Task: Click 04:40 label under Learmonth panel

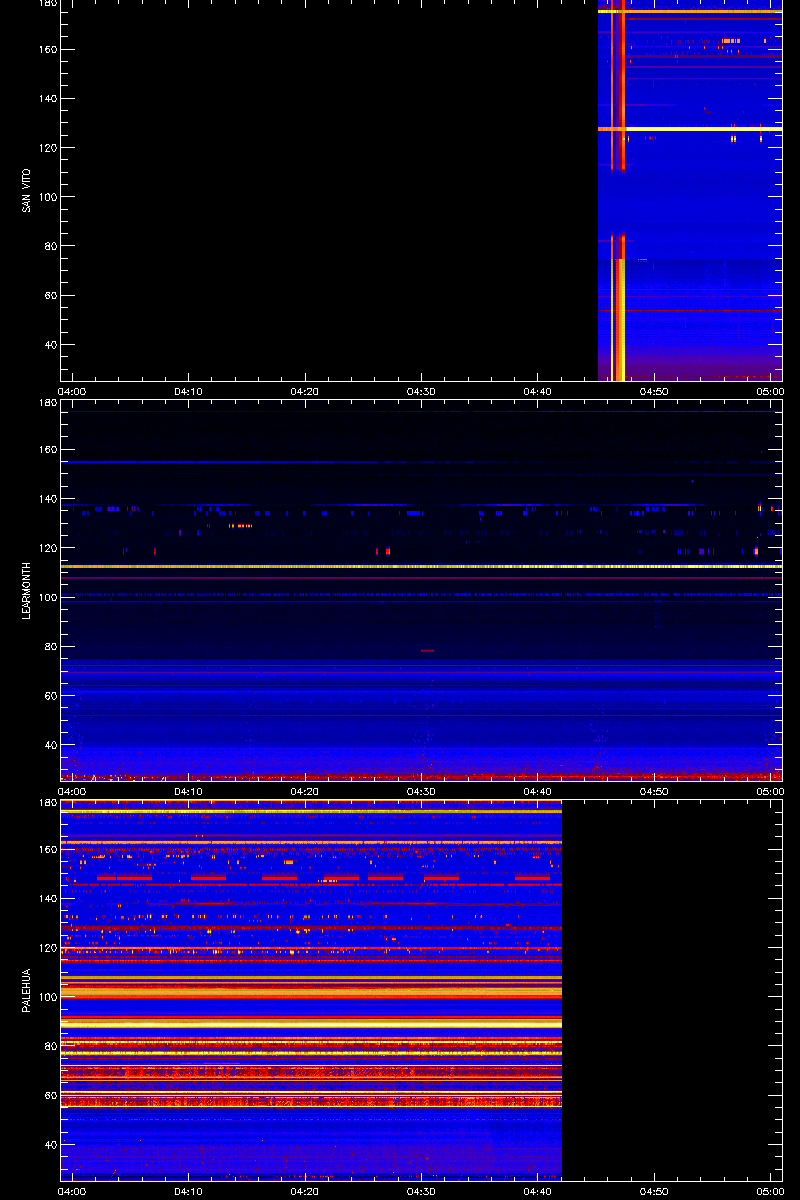Action: (537, 791)
